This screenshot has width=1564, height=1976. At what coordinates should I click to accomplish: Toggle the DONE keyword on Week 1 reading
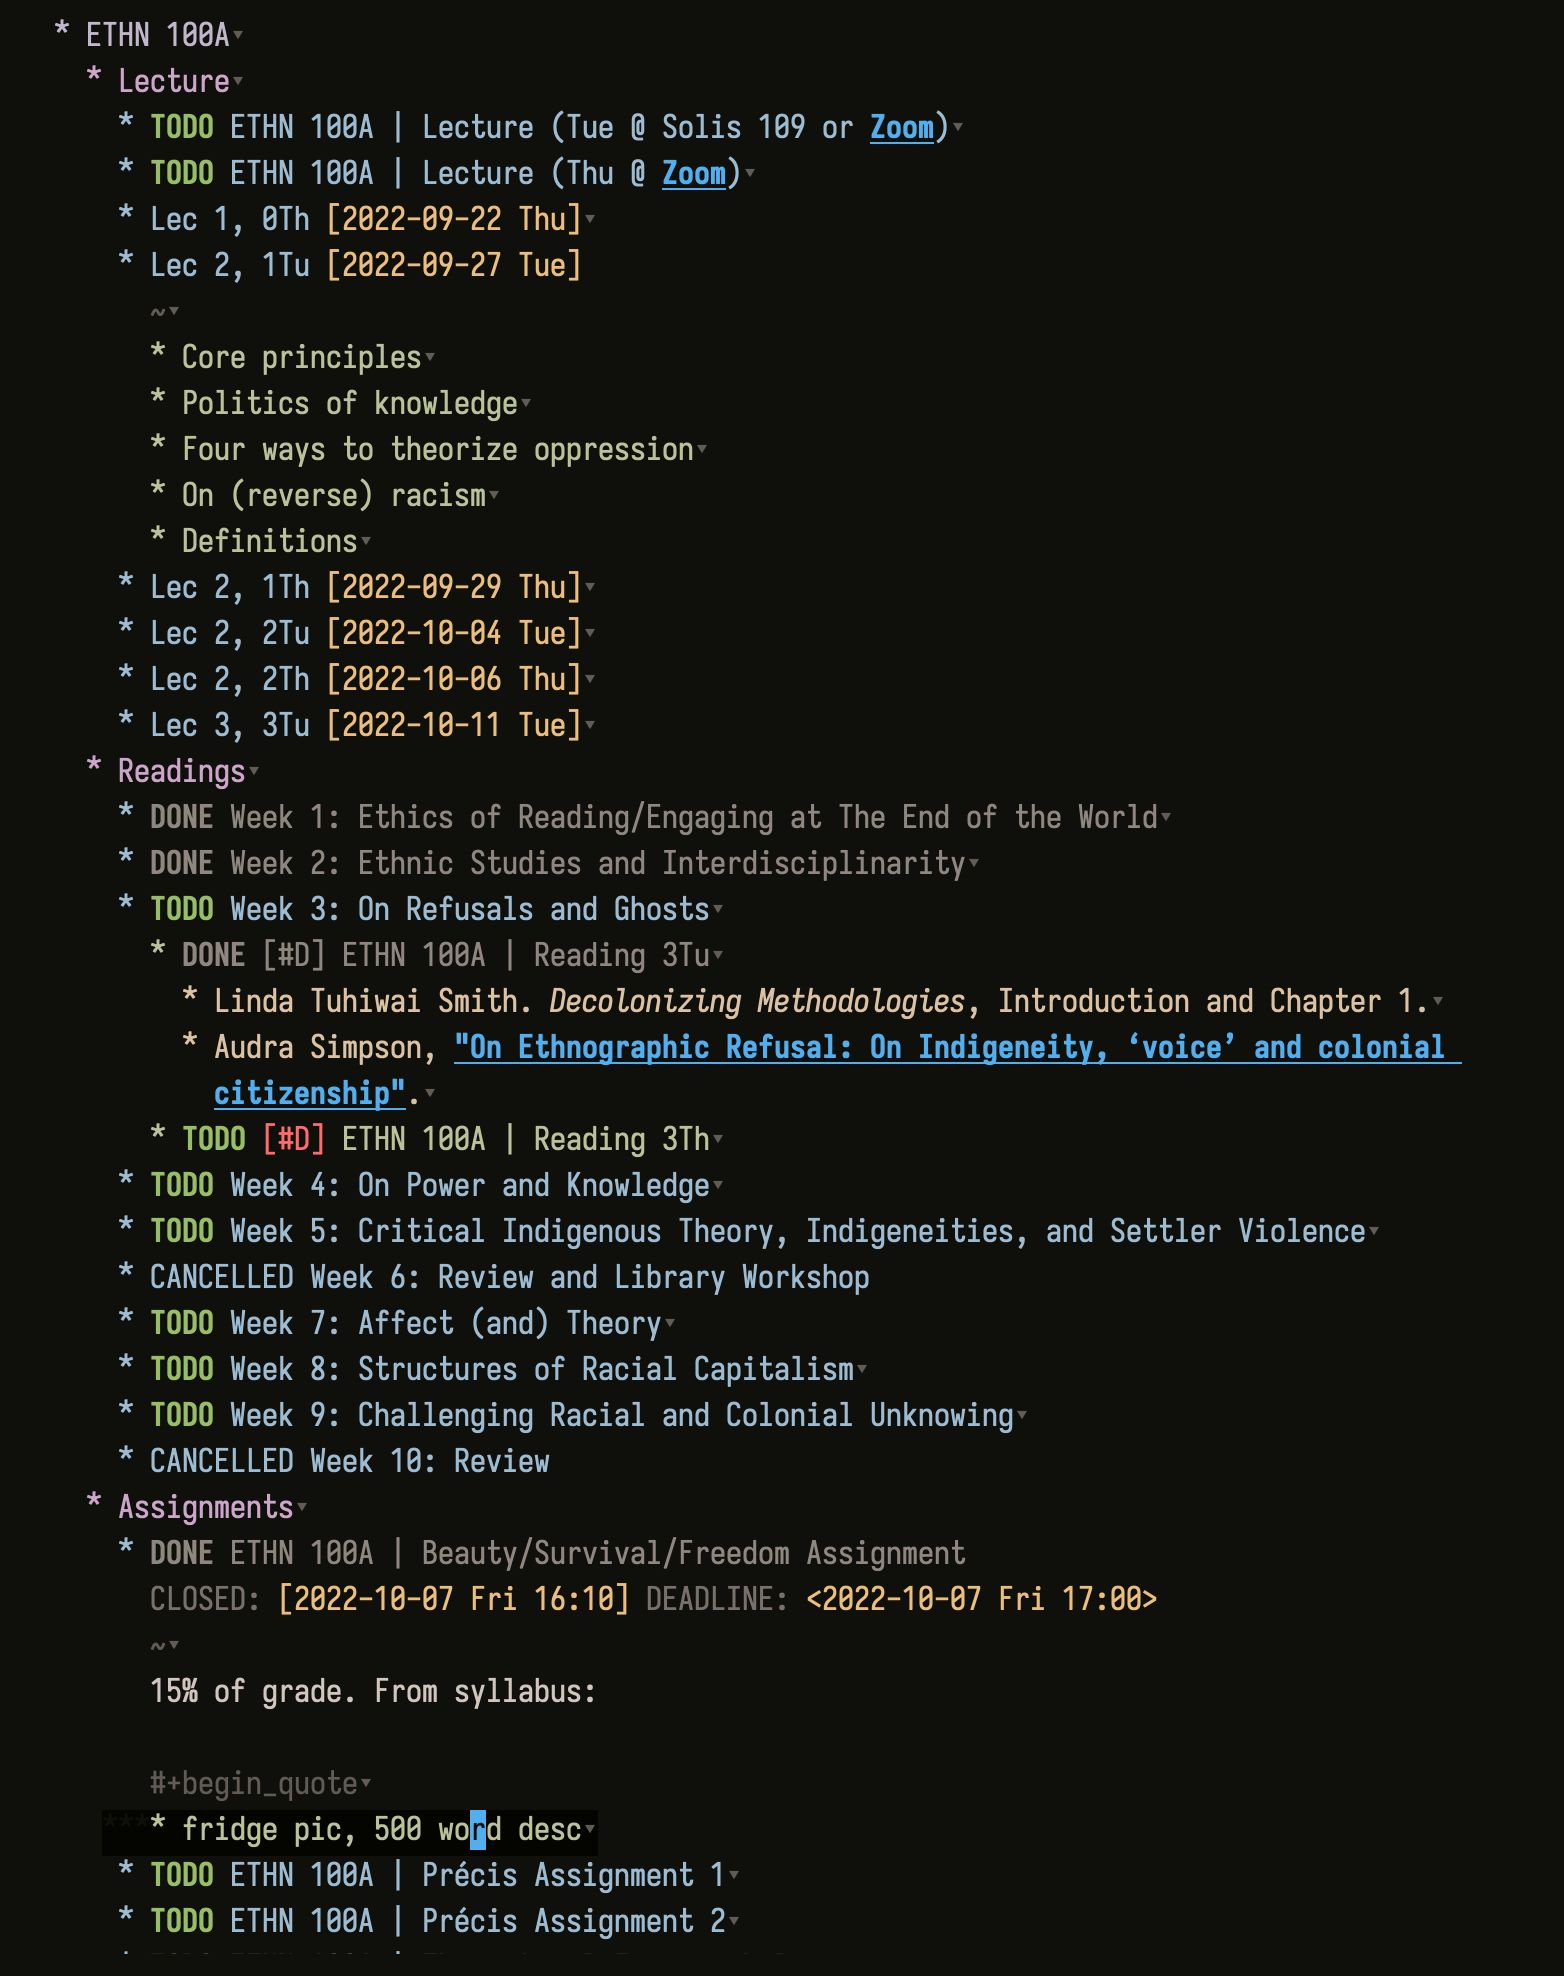pyautogui.click(x=181, y=817)
